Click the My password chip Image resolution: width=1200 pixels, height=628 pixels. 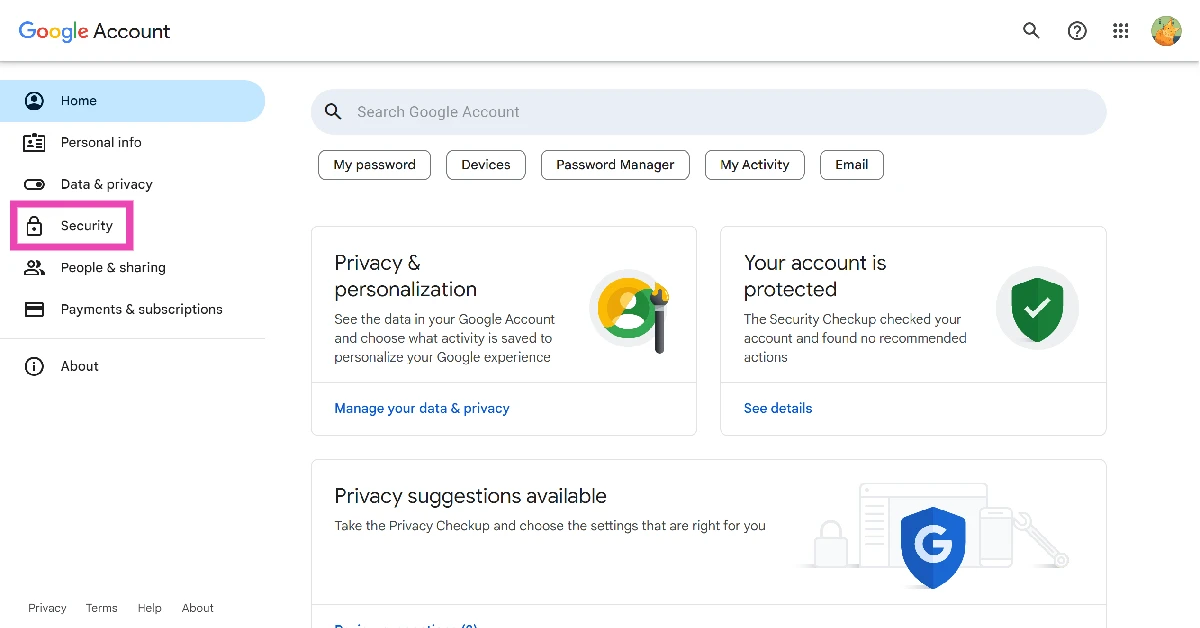374,165
